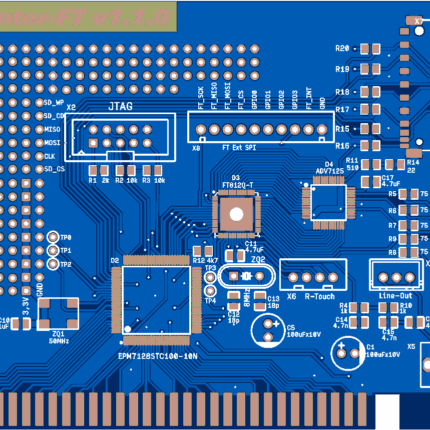Select the Line-Out connector

[x=396, y=275]
